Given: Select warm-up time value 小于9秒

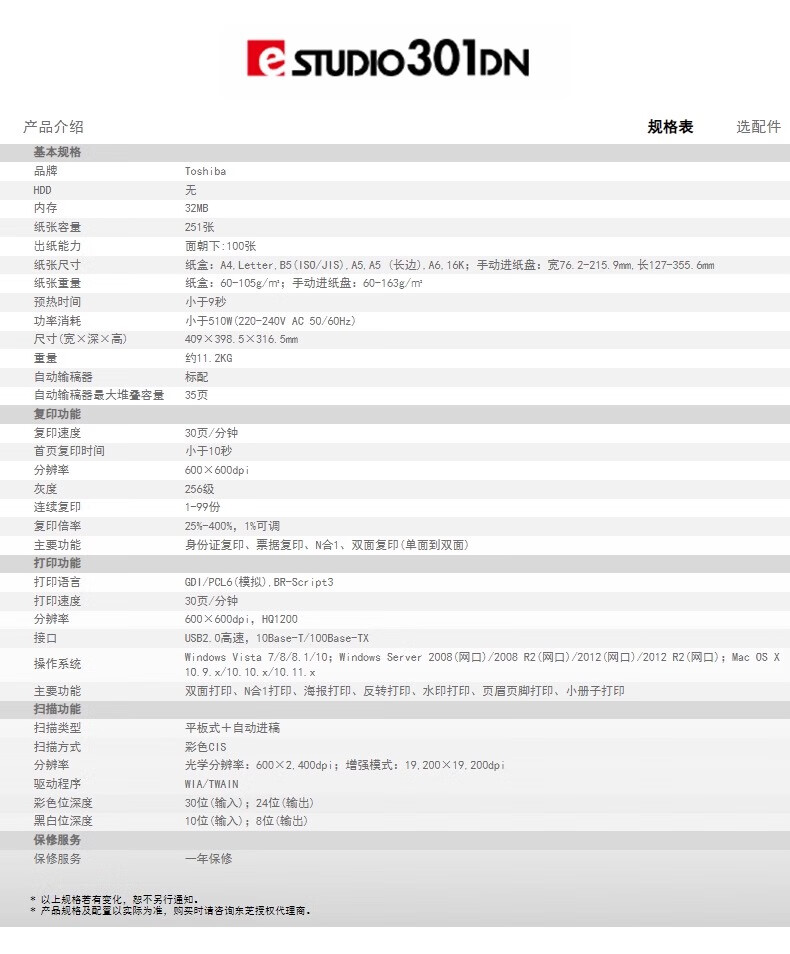Looking at the screenshot, I should tap(206, 302).
